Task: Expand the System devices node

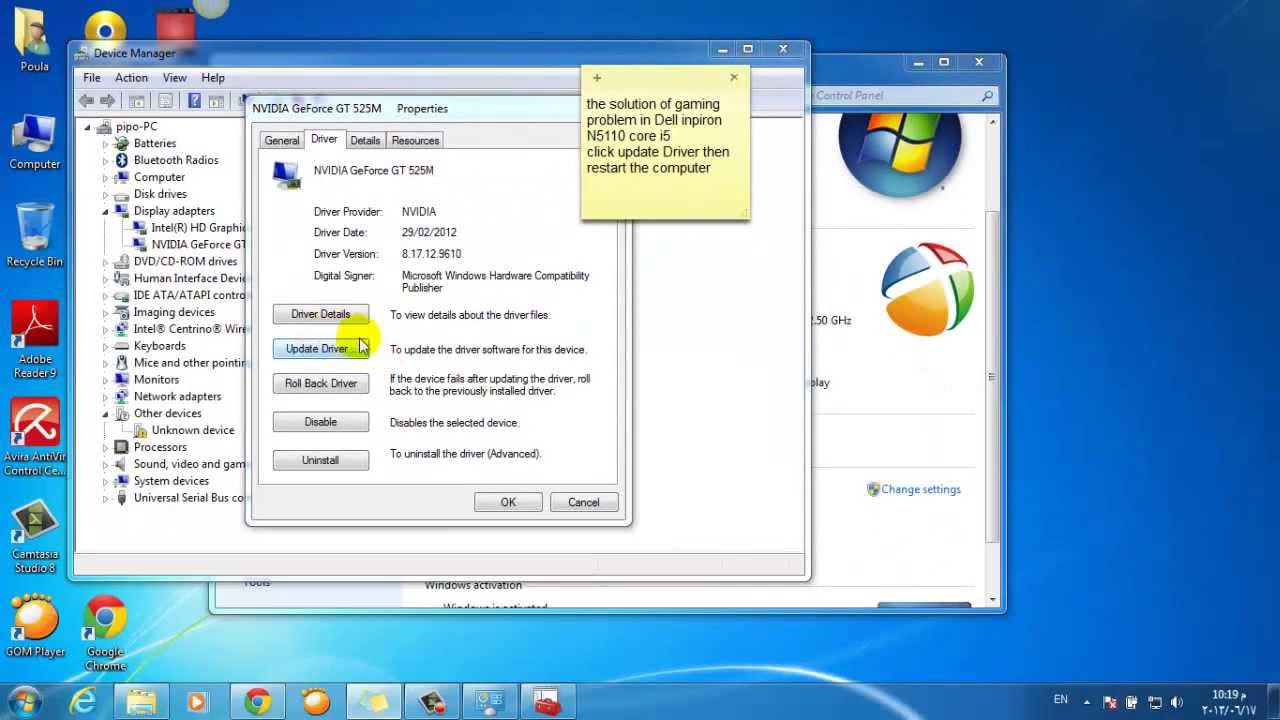Action: pyautogui.click(x=105, y=481)
